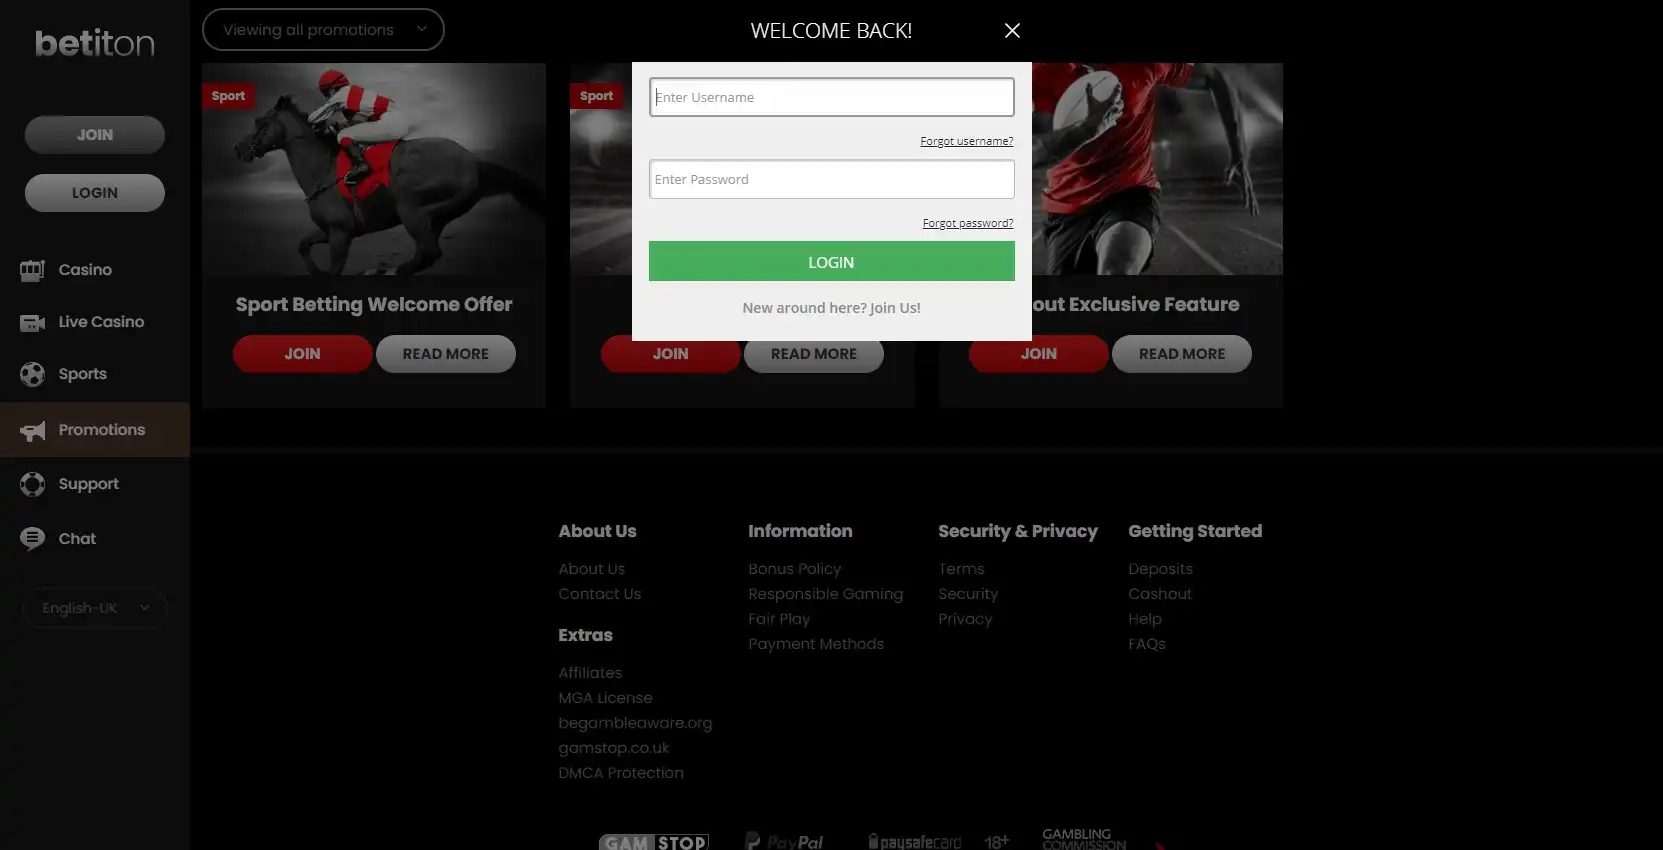
Task: Click the GamStop logo in the footer
Action: click(x=654, y=842)
